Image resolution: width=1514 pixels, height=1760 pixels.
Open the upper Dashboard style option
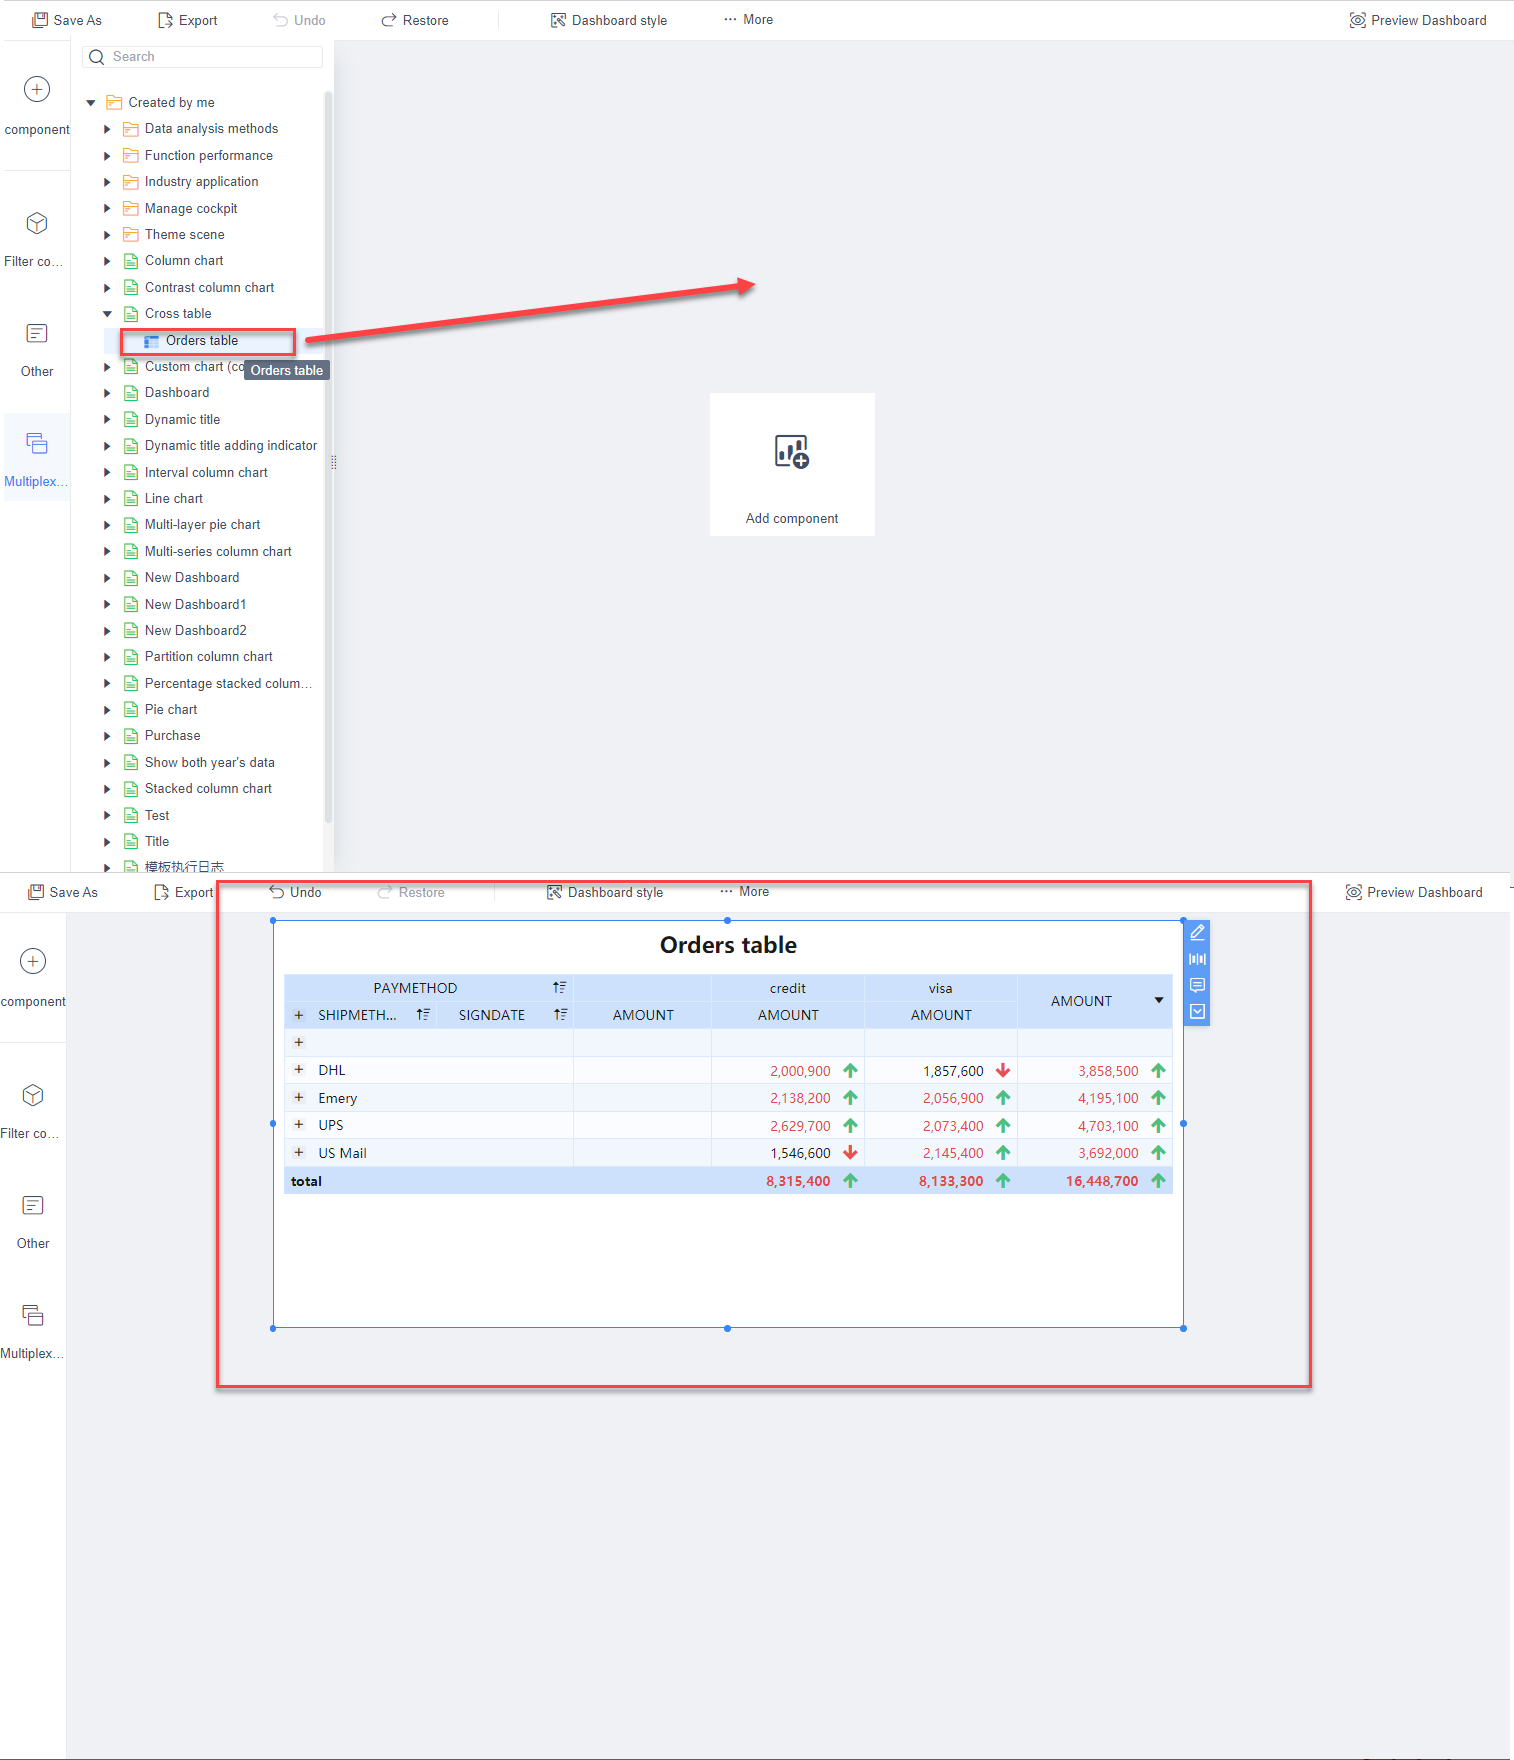coord(608,20)
